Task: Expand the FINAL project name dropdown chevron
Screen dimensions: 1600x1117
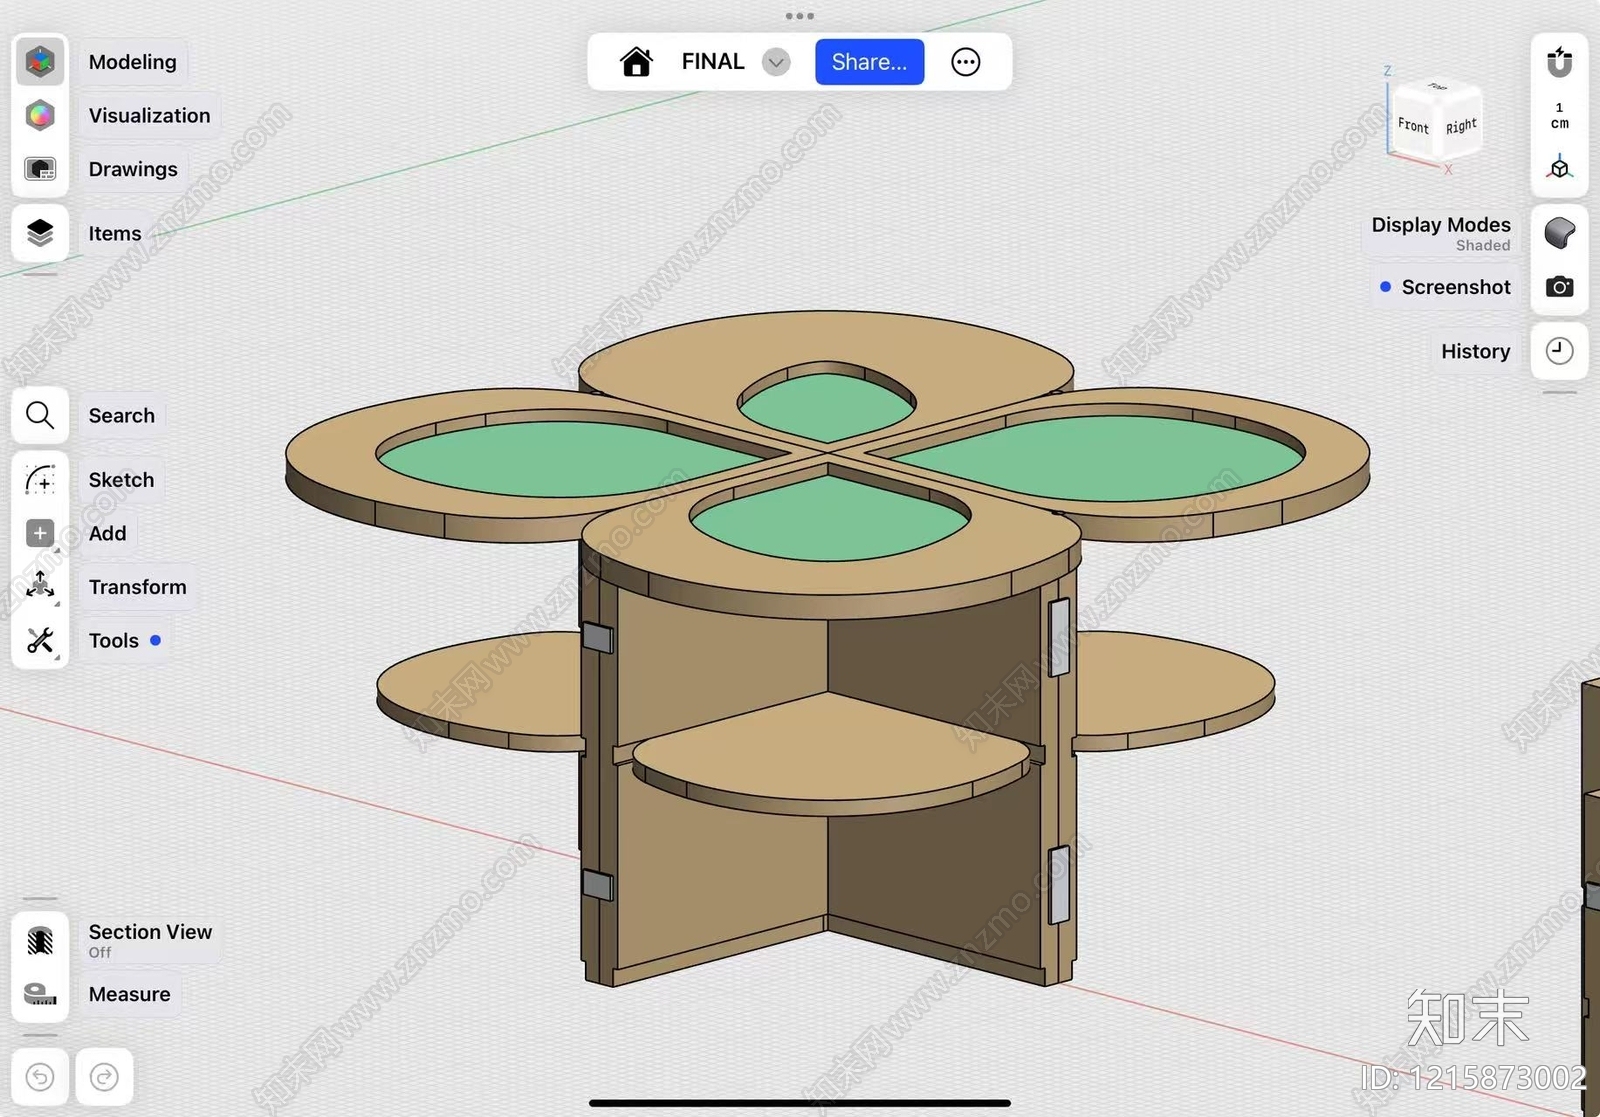Action: tap(776, 62)
